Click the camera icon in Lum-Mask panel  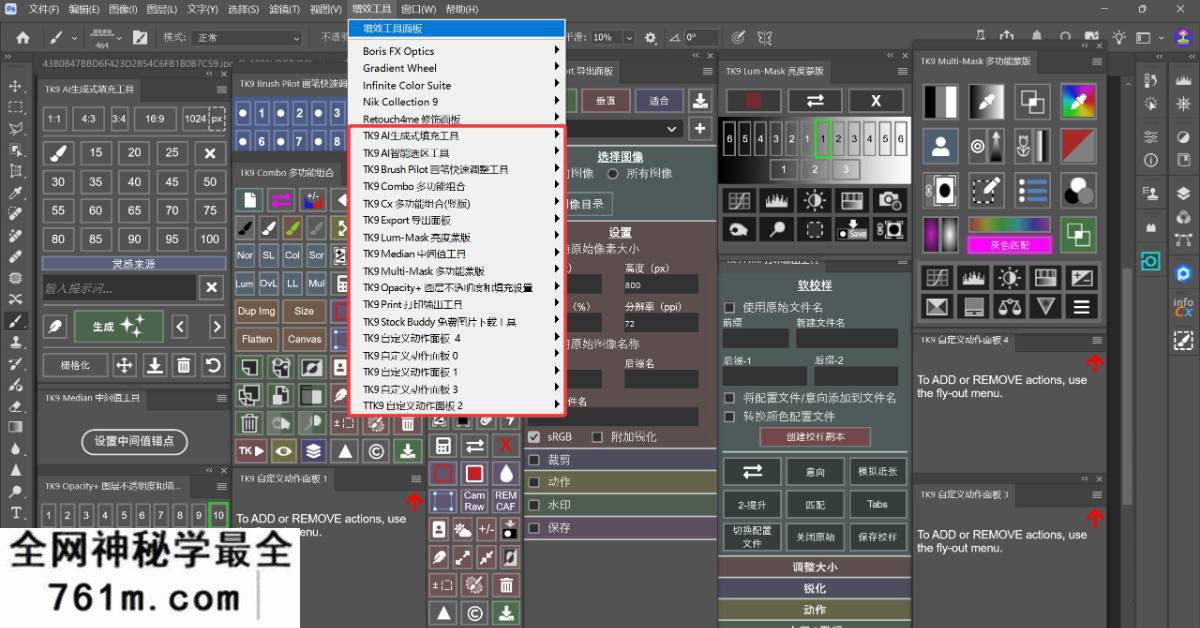(890, 200)
